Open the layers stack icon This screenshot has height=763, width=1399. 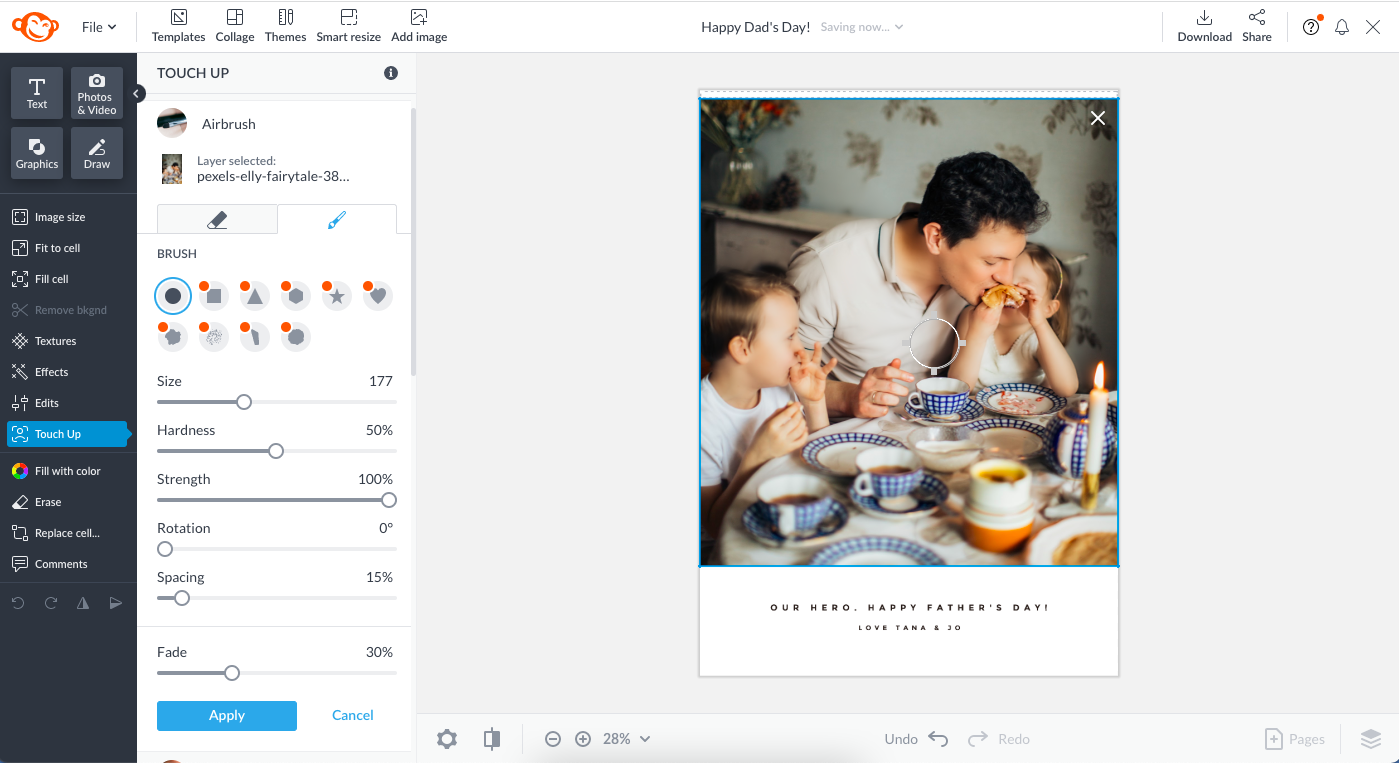point(1370,739)
